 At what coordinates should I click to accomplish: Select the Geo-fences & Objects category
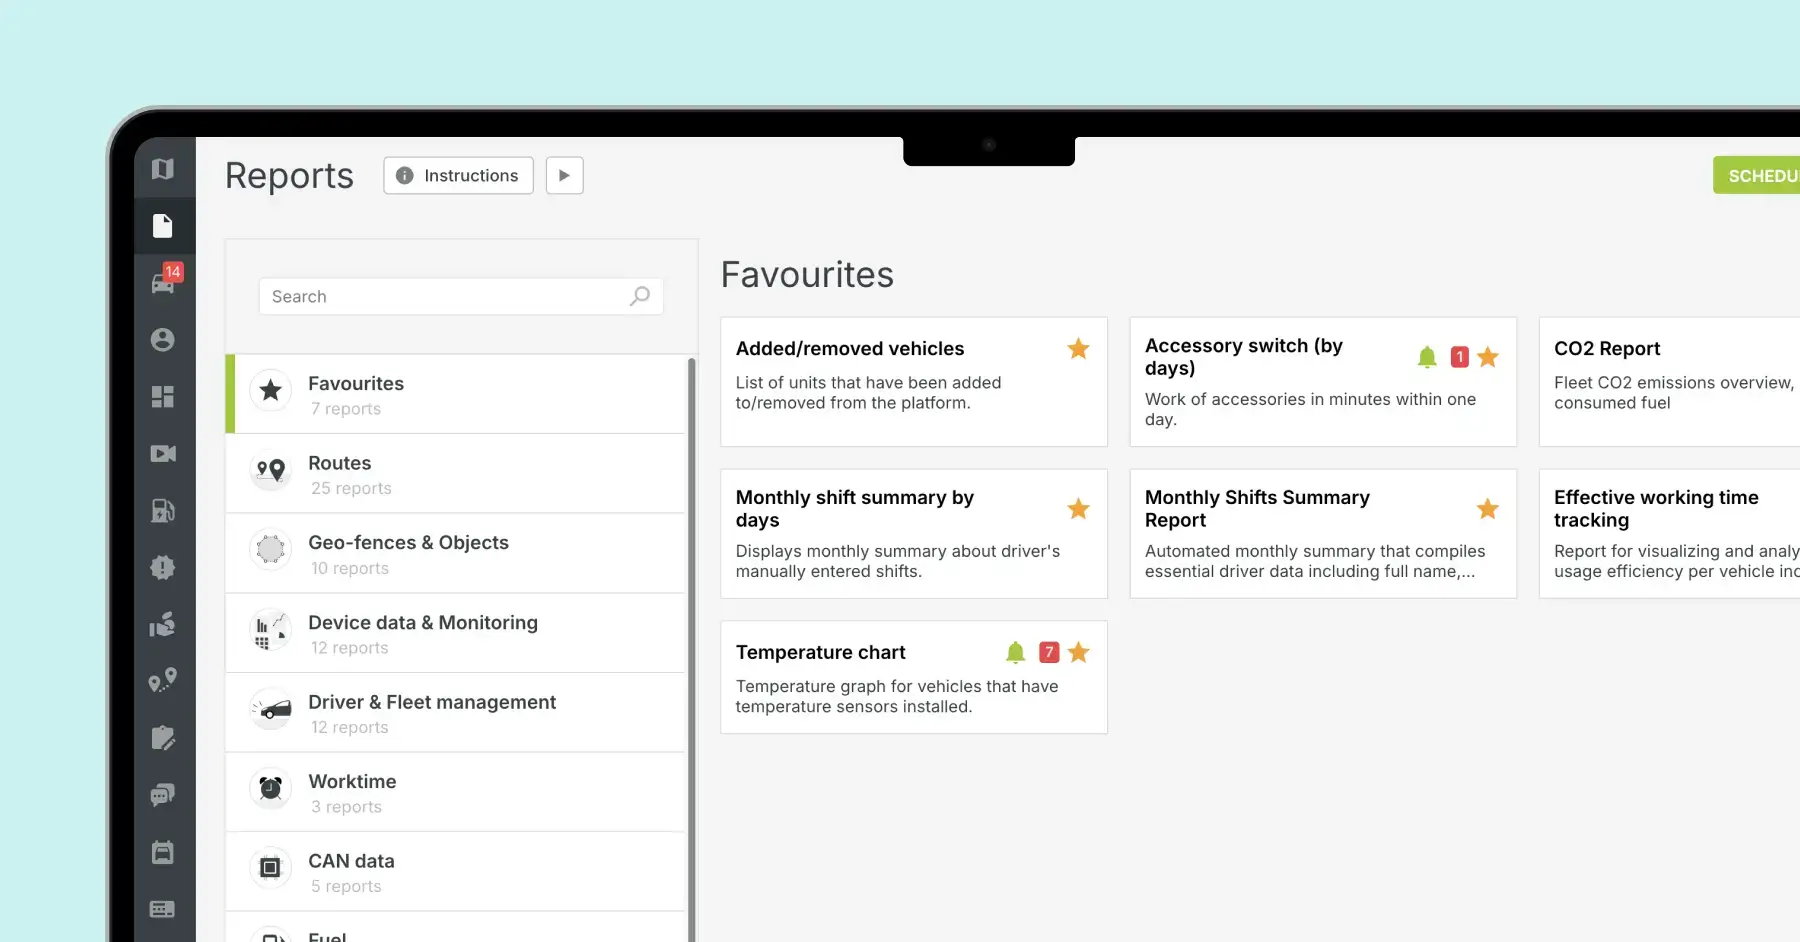tap(456, 554)
